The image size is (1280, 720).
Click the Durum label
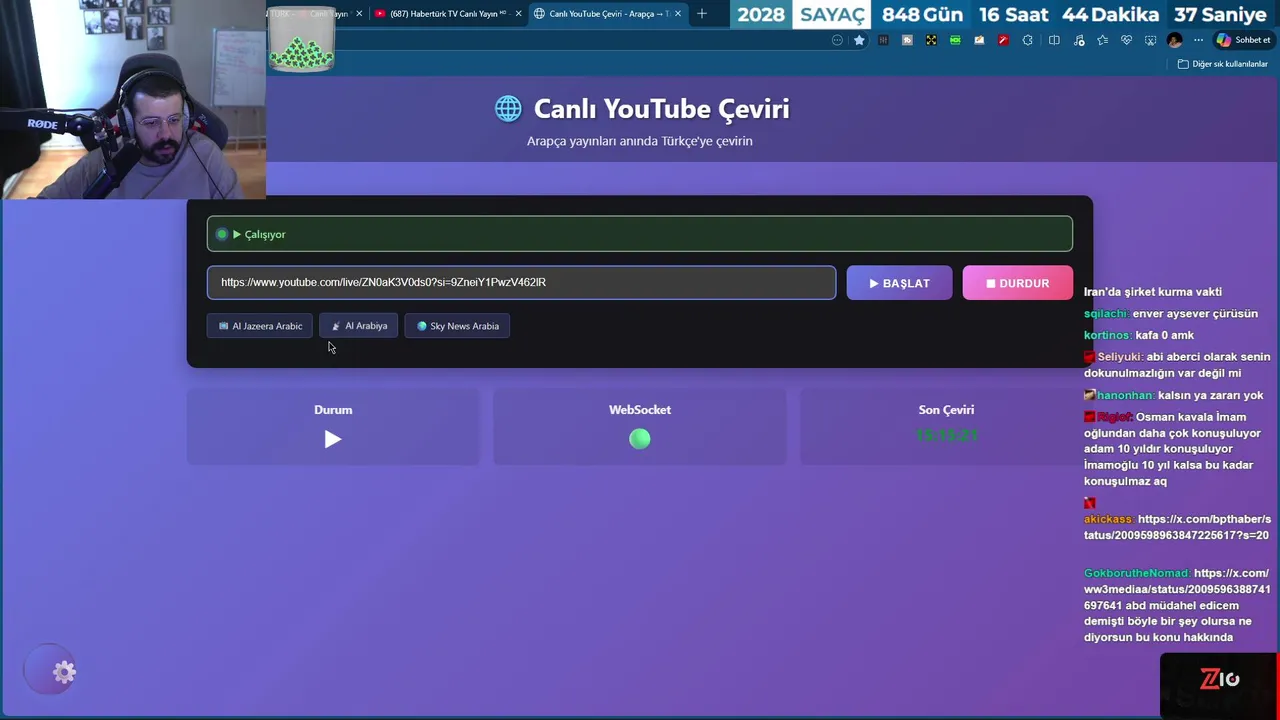pyautogui.click(x=333, y=410)
